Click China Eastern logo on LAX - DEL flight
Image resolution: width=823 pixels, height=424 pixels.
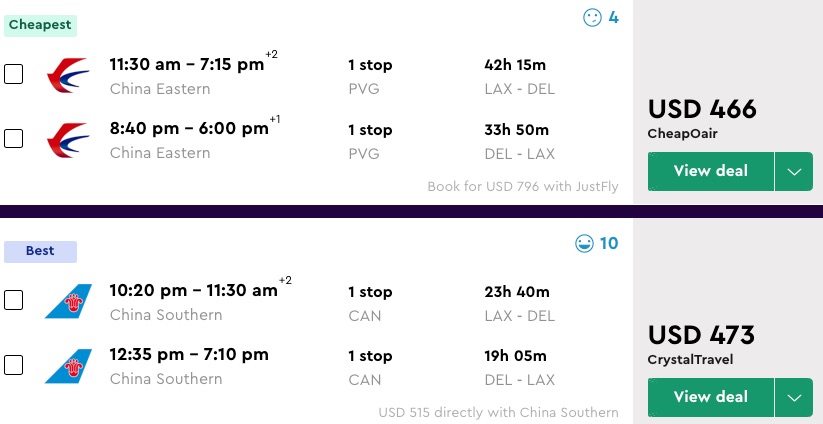(68, 75)
